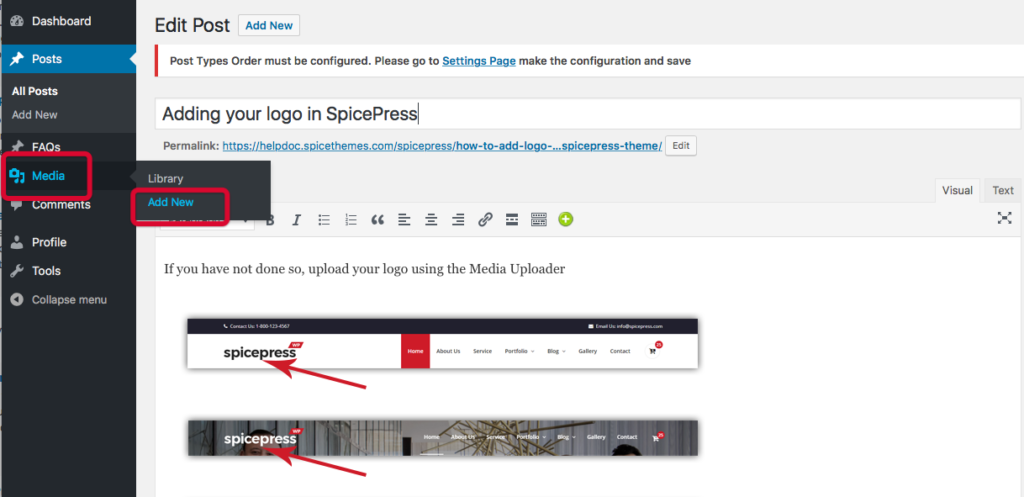Click the green plus circle icon
The width and height of the screenshot is (1024, 497).
[x=566, y=219]
